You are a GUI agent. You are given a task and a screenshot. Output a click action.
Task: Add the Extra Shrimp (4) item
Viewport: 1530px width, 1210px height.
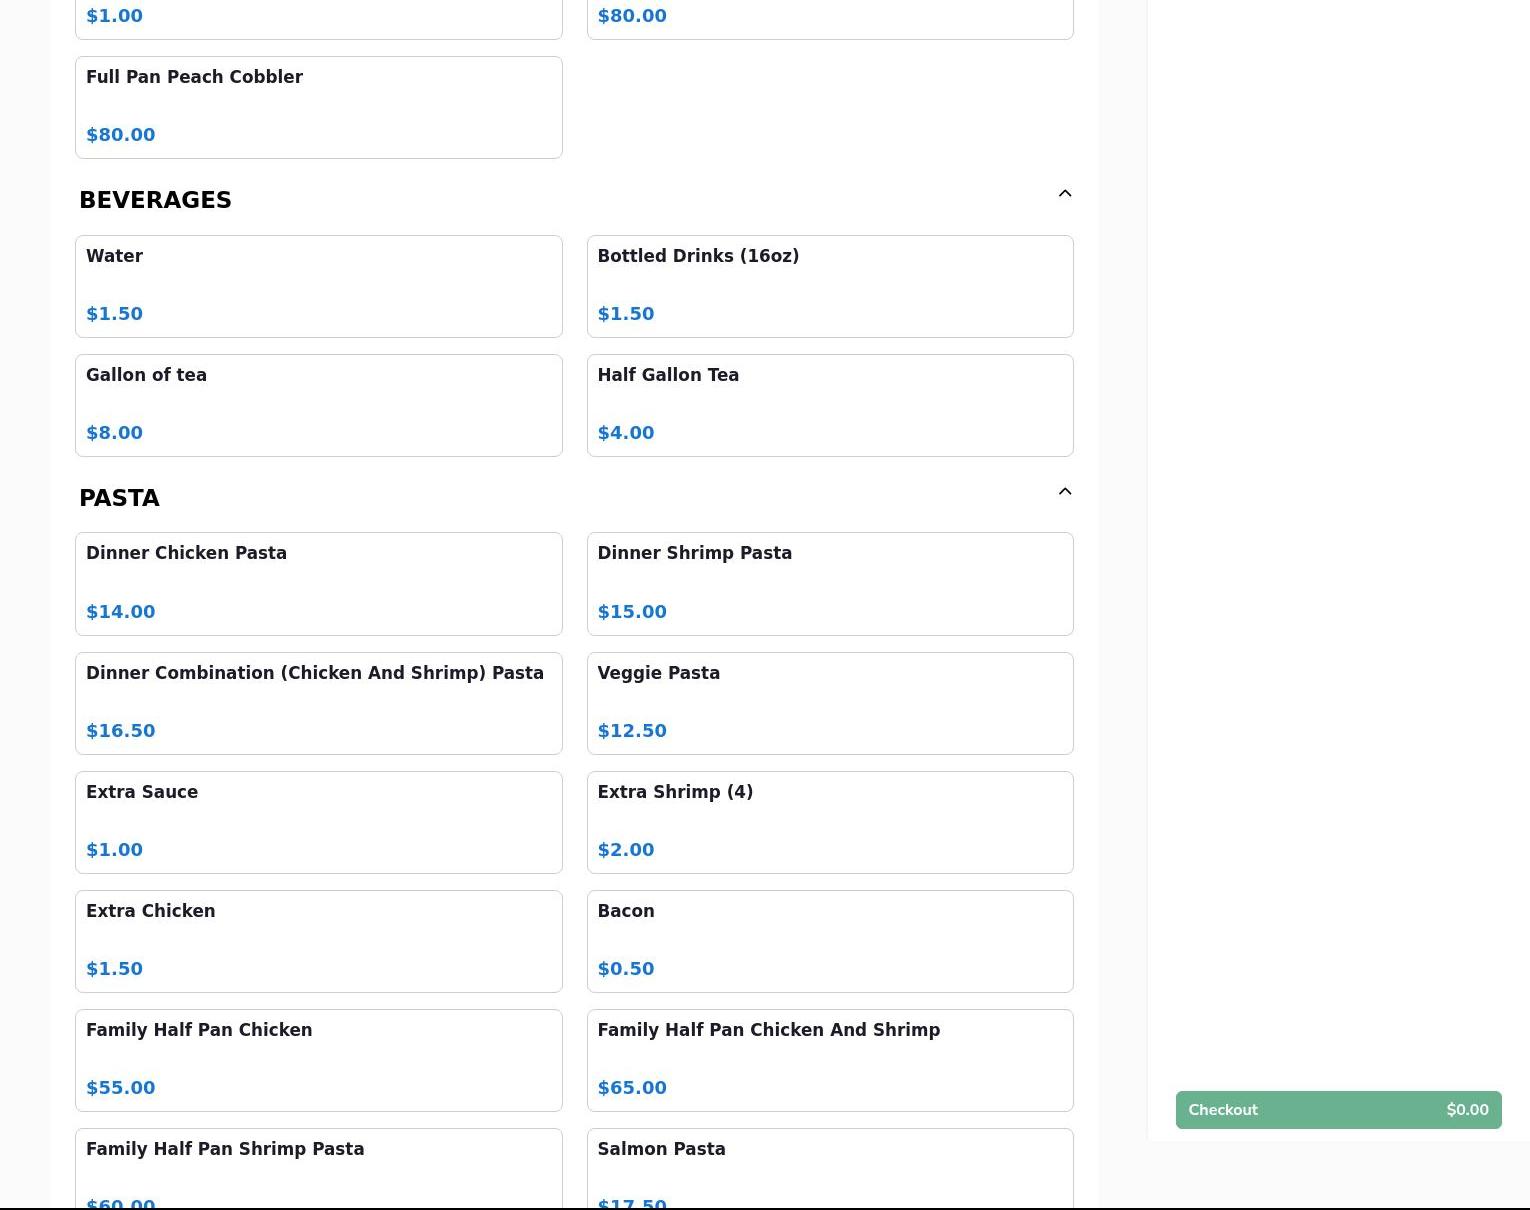pos(829,822)
